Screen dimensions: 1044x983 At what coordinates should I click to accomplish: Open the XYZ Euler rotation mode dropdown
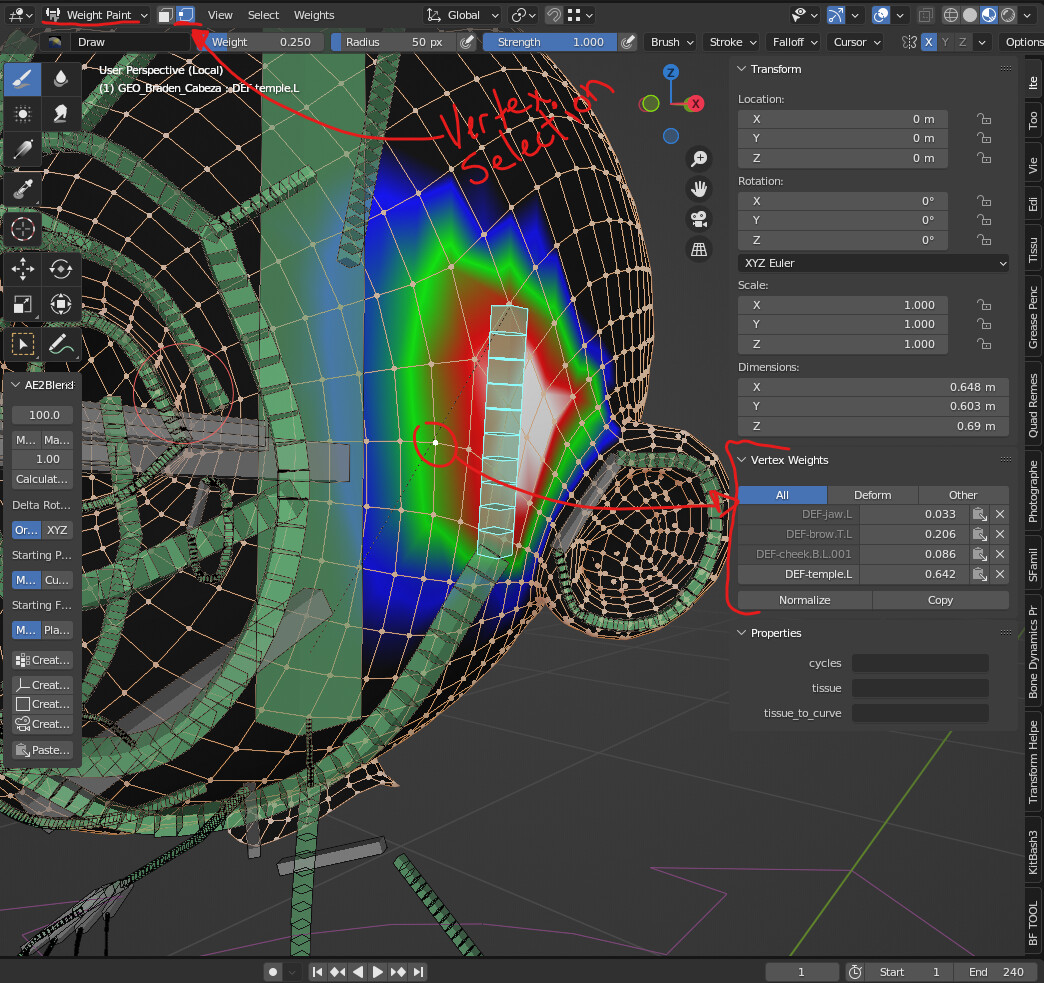point(873,263)
